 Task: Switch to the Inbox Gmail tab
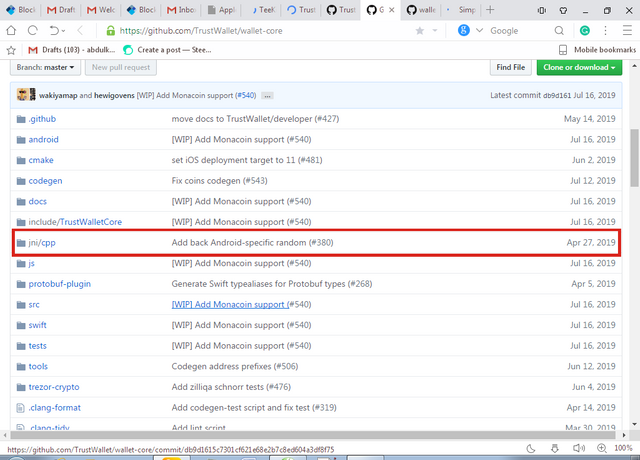pyautogui.click(x=181, y=10)
